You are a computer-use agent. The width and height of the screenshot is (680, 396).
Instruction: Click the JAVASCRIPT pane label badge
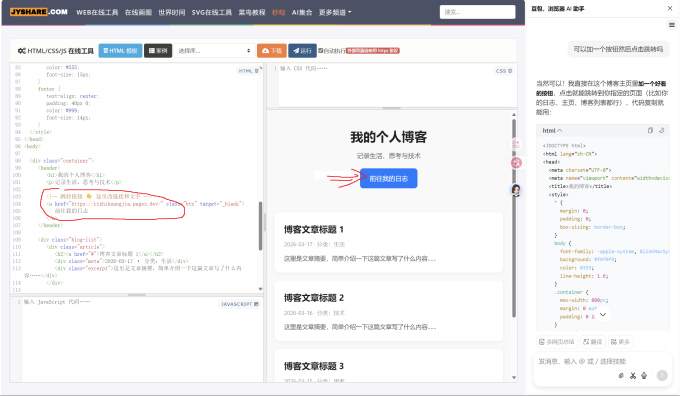(240, 304)
